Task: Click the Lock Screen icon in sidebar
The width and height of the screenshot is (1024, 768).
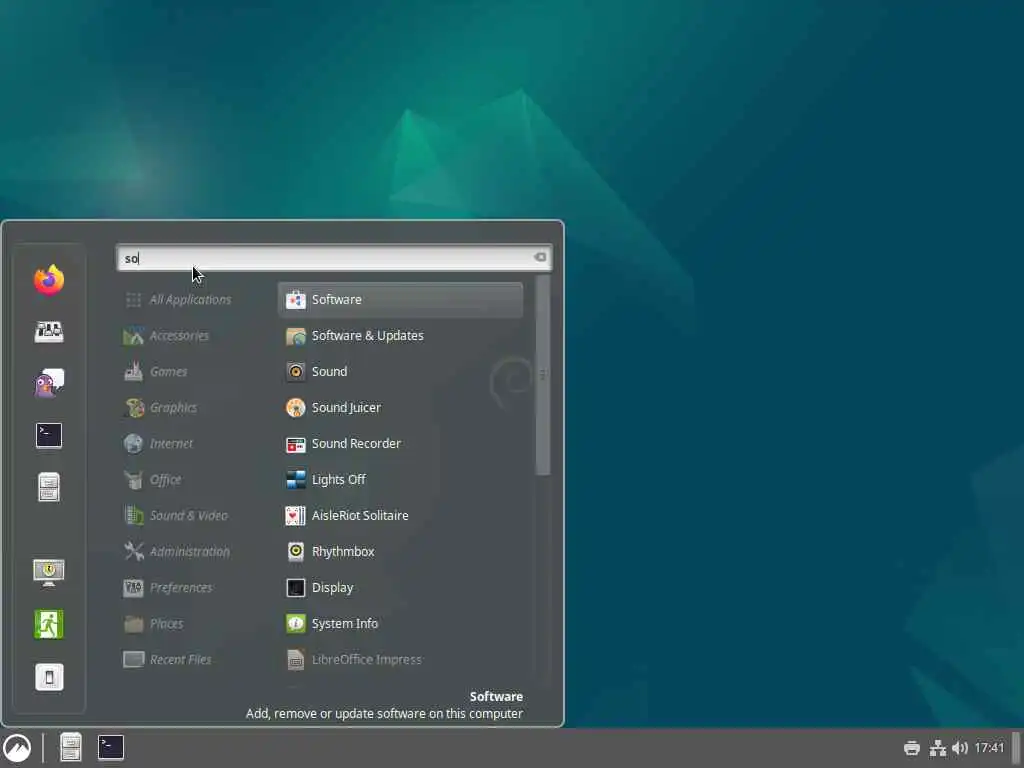Action: pyautogui.click(x=49, y=573)
